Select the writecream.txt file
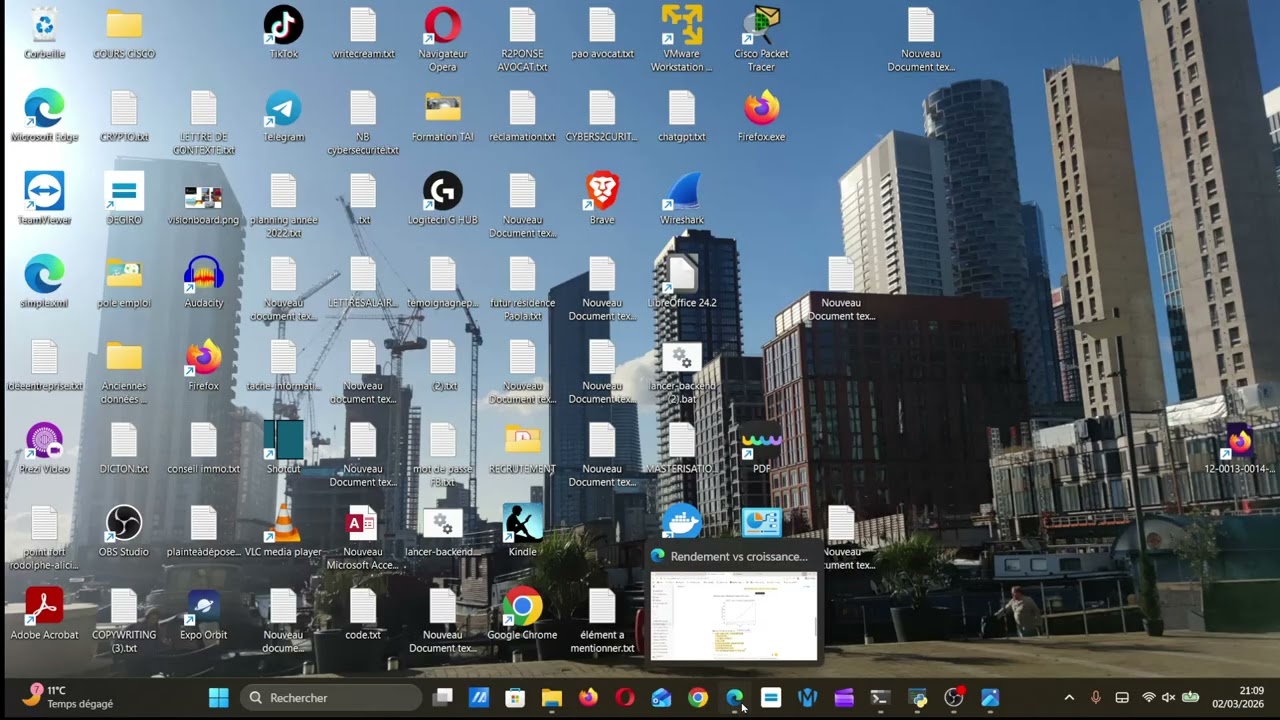Image resolution: width=1280 pixels, height=720 pixels. pyautogui.click(x=363, y=32)
